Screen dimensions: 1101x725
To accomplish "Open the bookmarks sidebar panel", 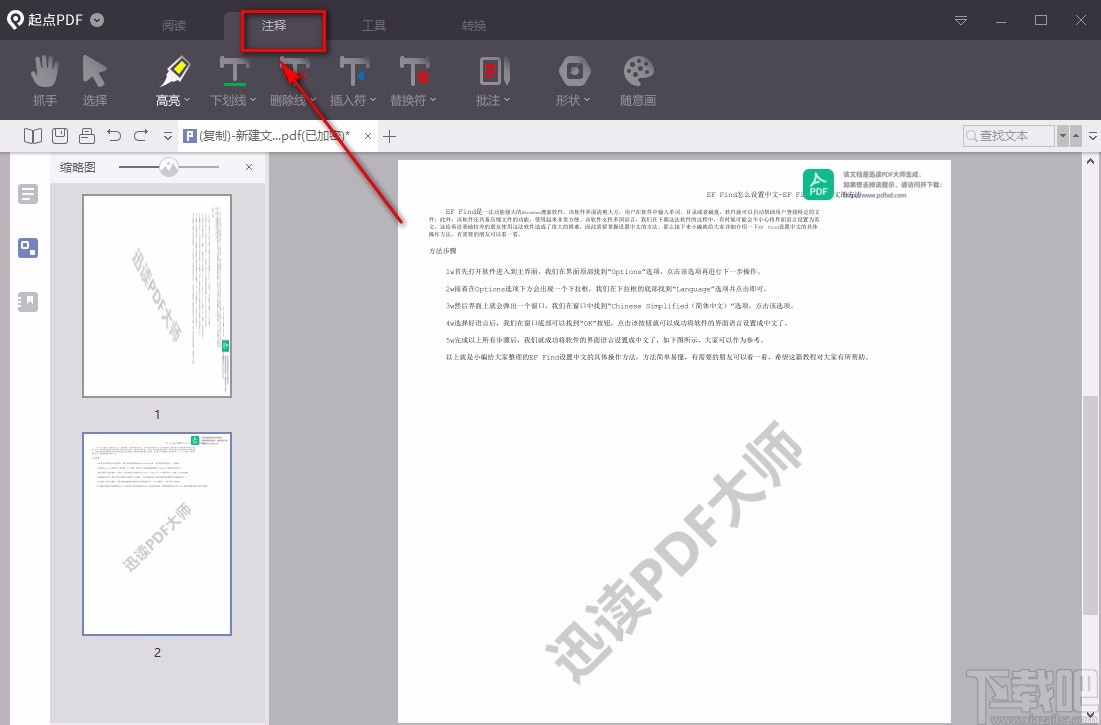I will pos(28,302).
